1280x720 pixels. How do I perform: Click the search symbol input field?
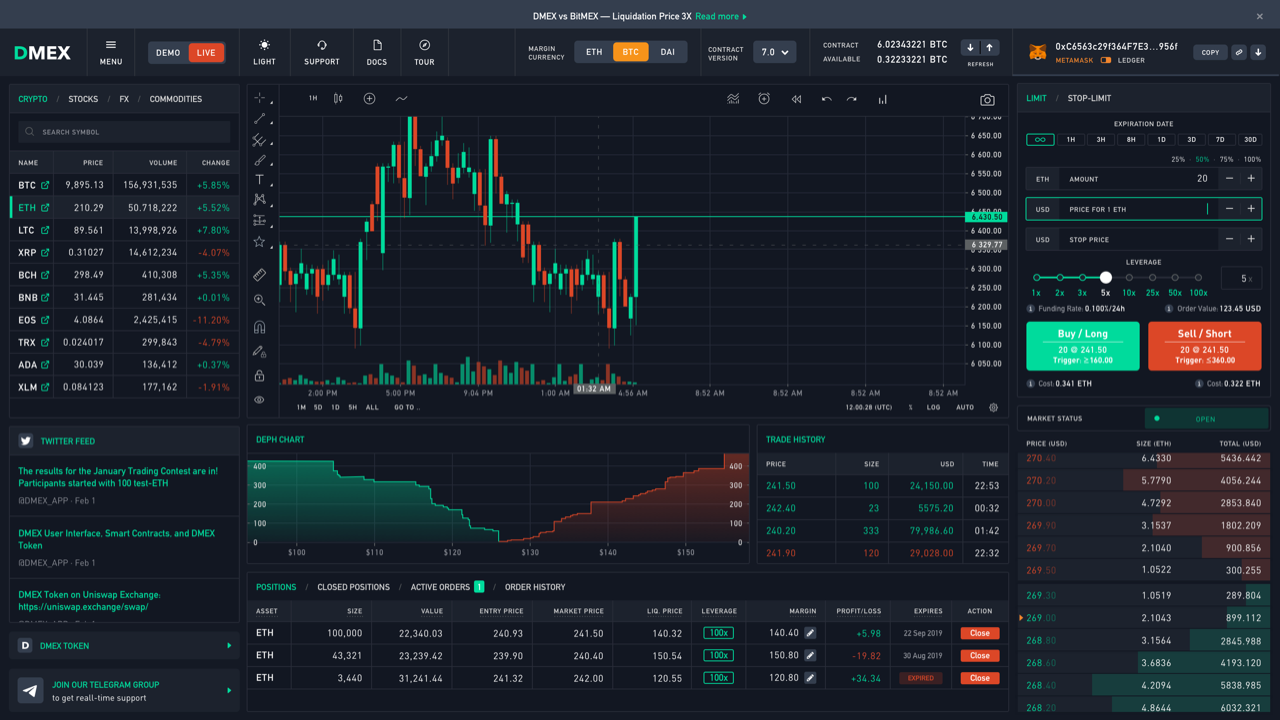[123, 131]
